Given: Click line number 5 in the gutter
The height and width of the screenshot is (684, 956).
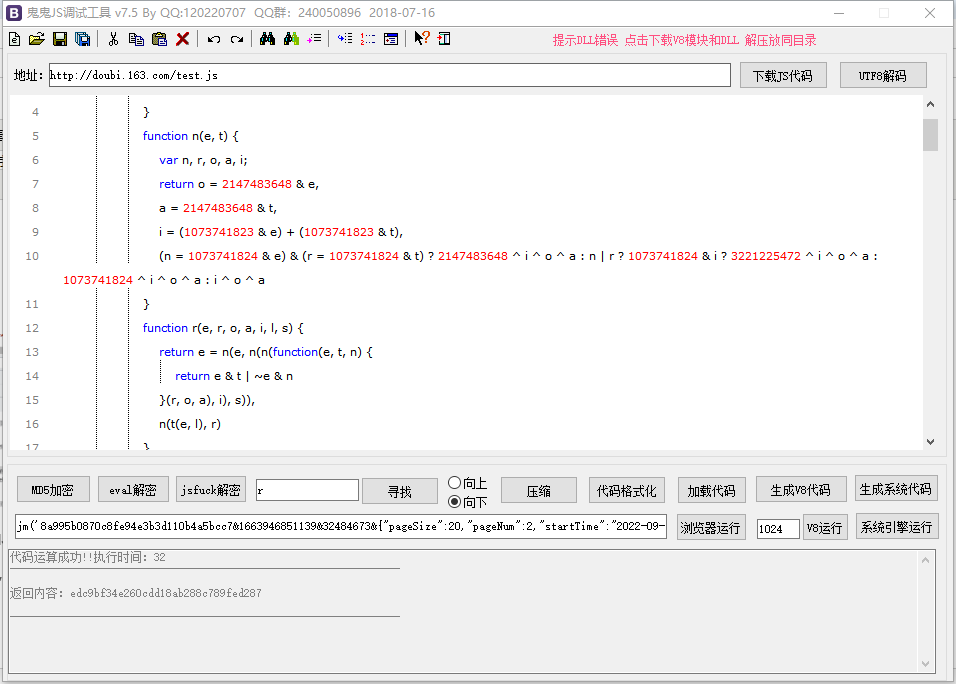Looking at the screenshot, I should pyautogui.click(x=35, y=136).
